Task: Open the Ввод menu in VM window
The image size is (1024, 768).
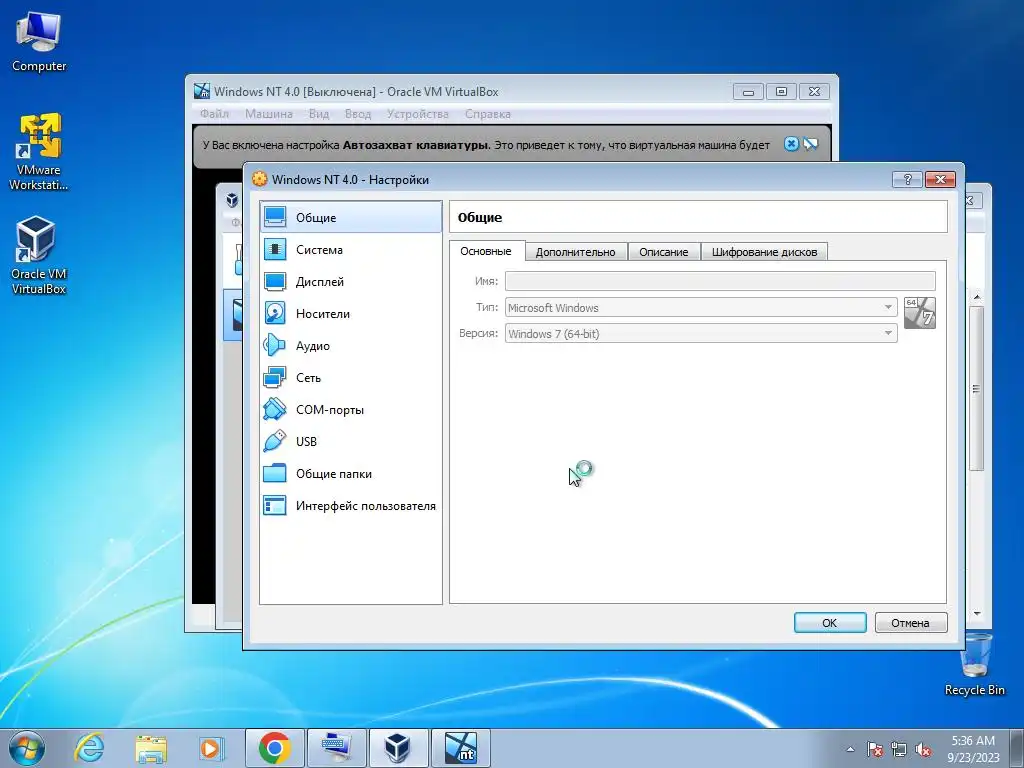Action: click(358, 114)
